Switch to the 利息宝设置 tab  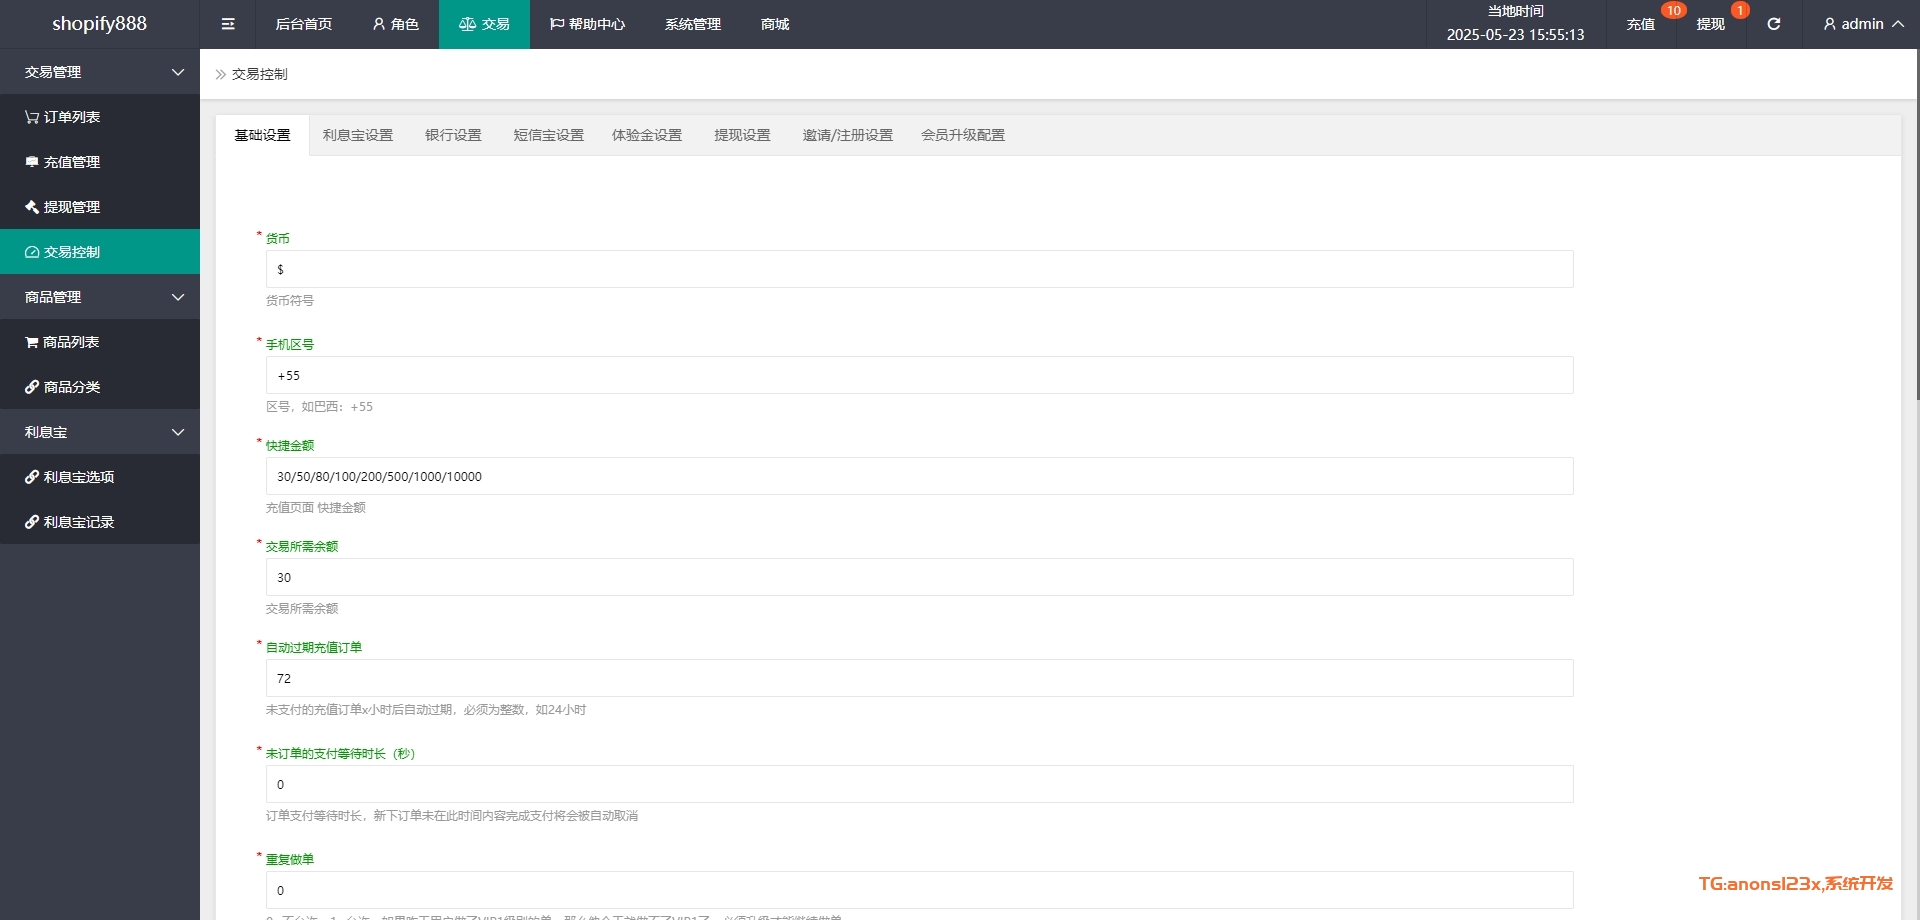coord(358,135)
